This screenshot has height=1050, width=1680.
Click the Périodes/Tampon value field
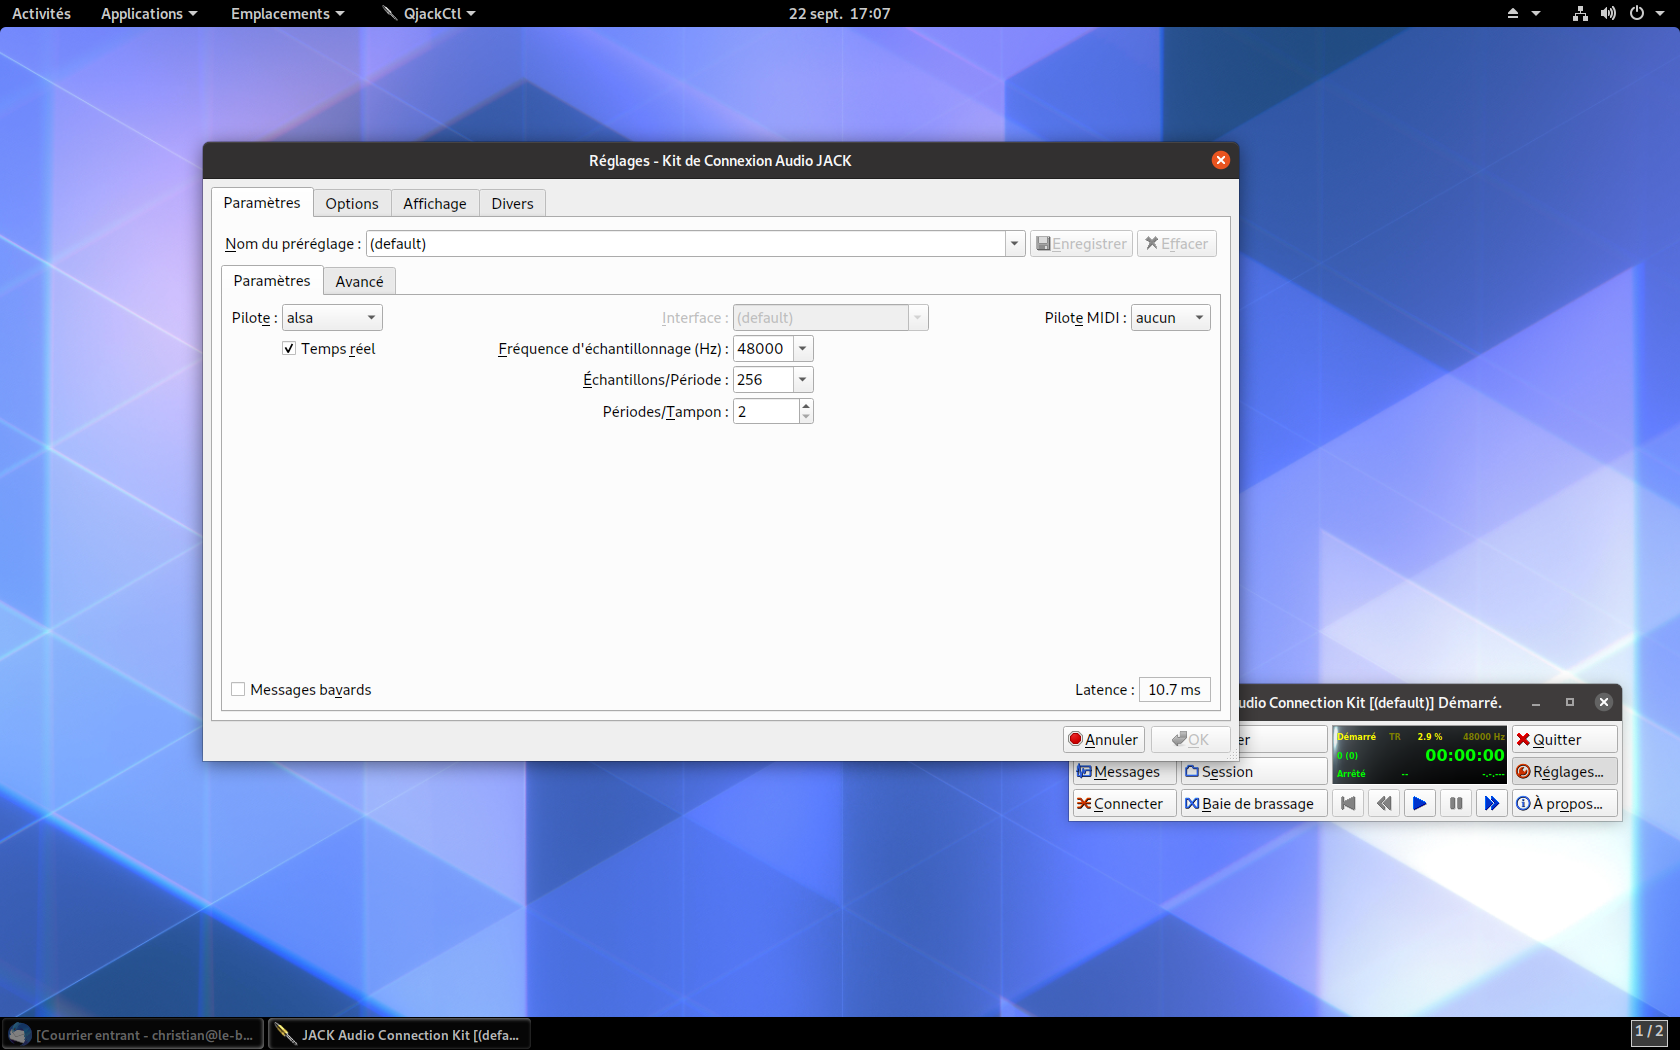(766, 411)
